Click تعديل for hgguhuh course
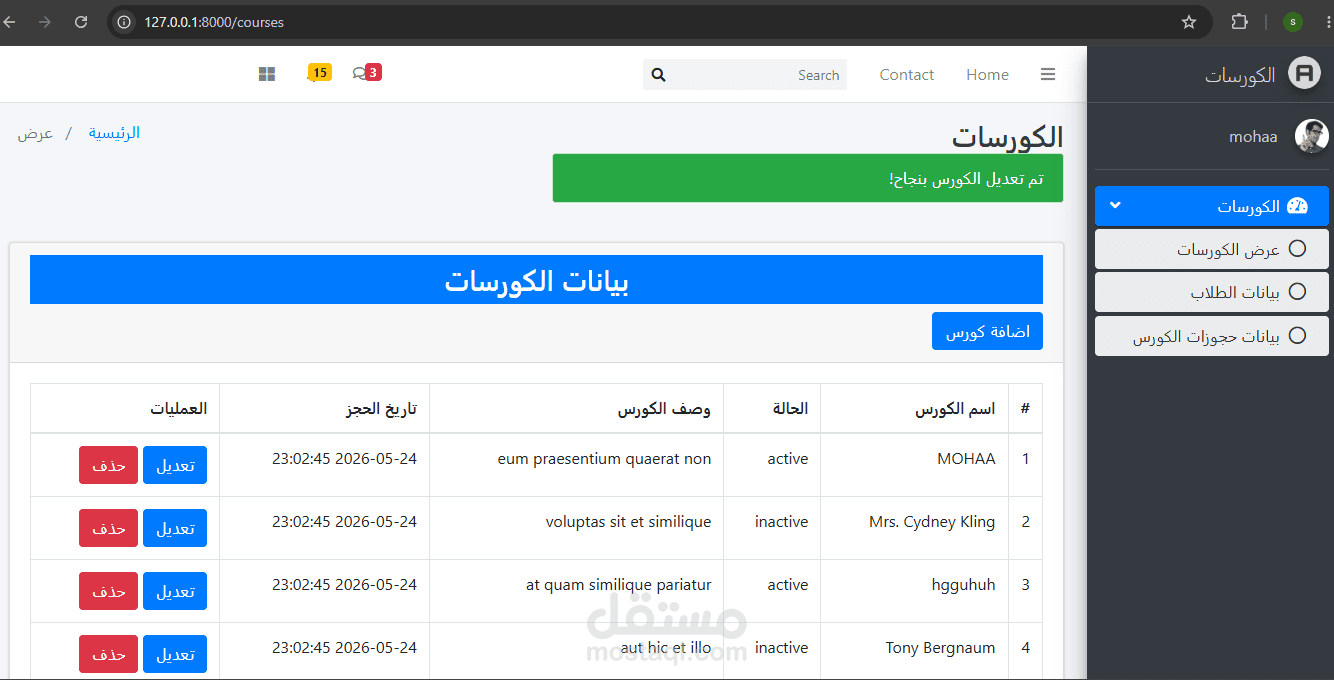The image size is (1334, 680). point(175,591)
